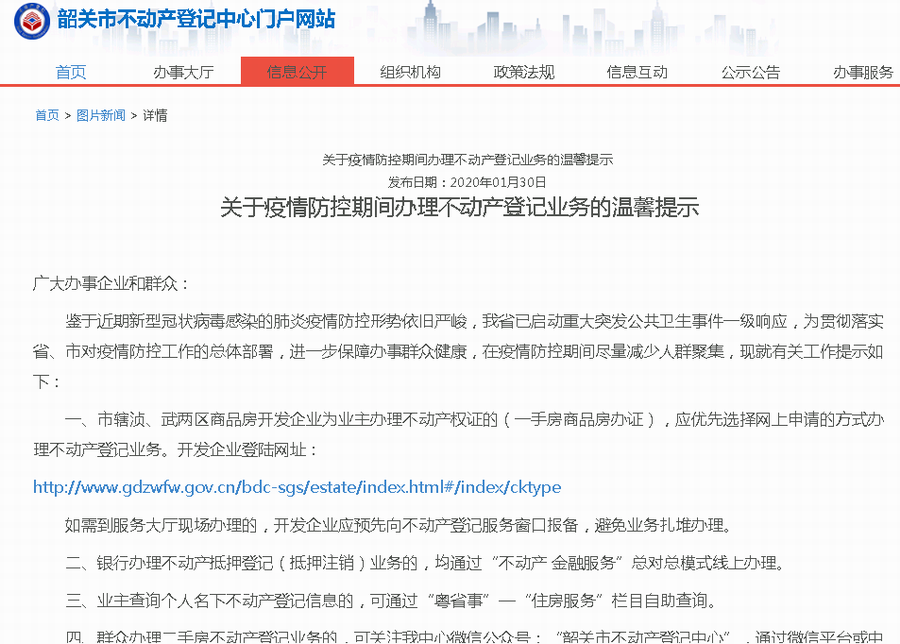Click the line starting 如需到服务大厅现场办理的
Image resolution: width=900 pixels, height=644 pixels.
pyautogui.click(x=399, y=525)
